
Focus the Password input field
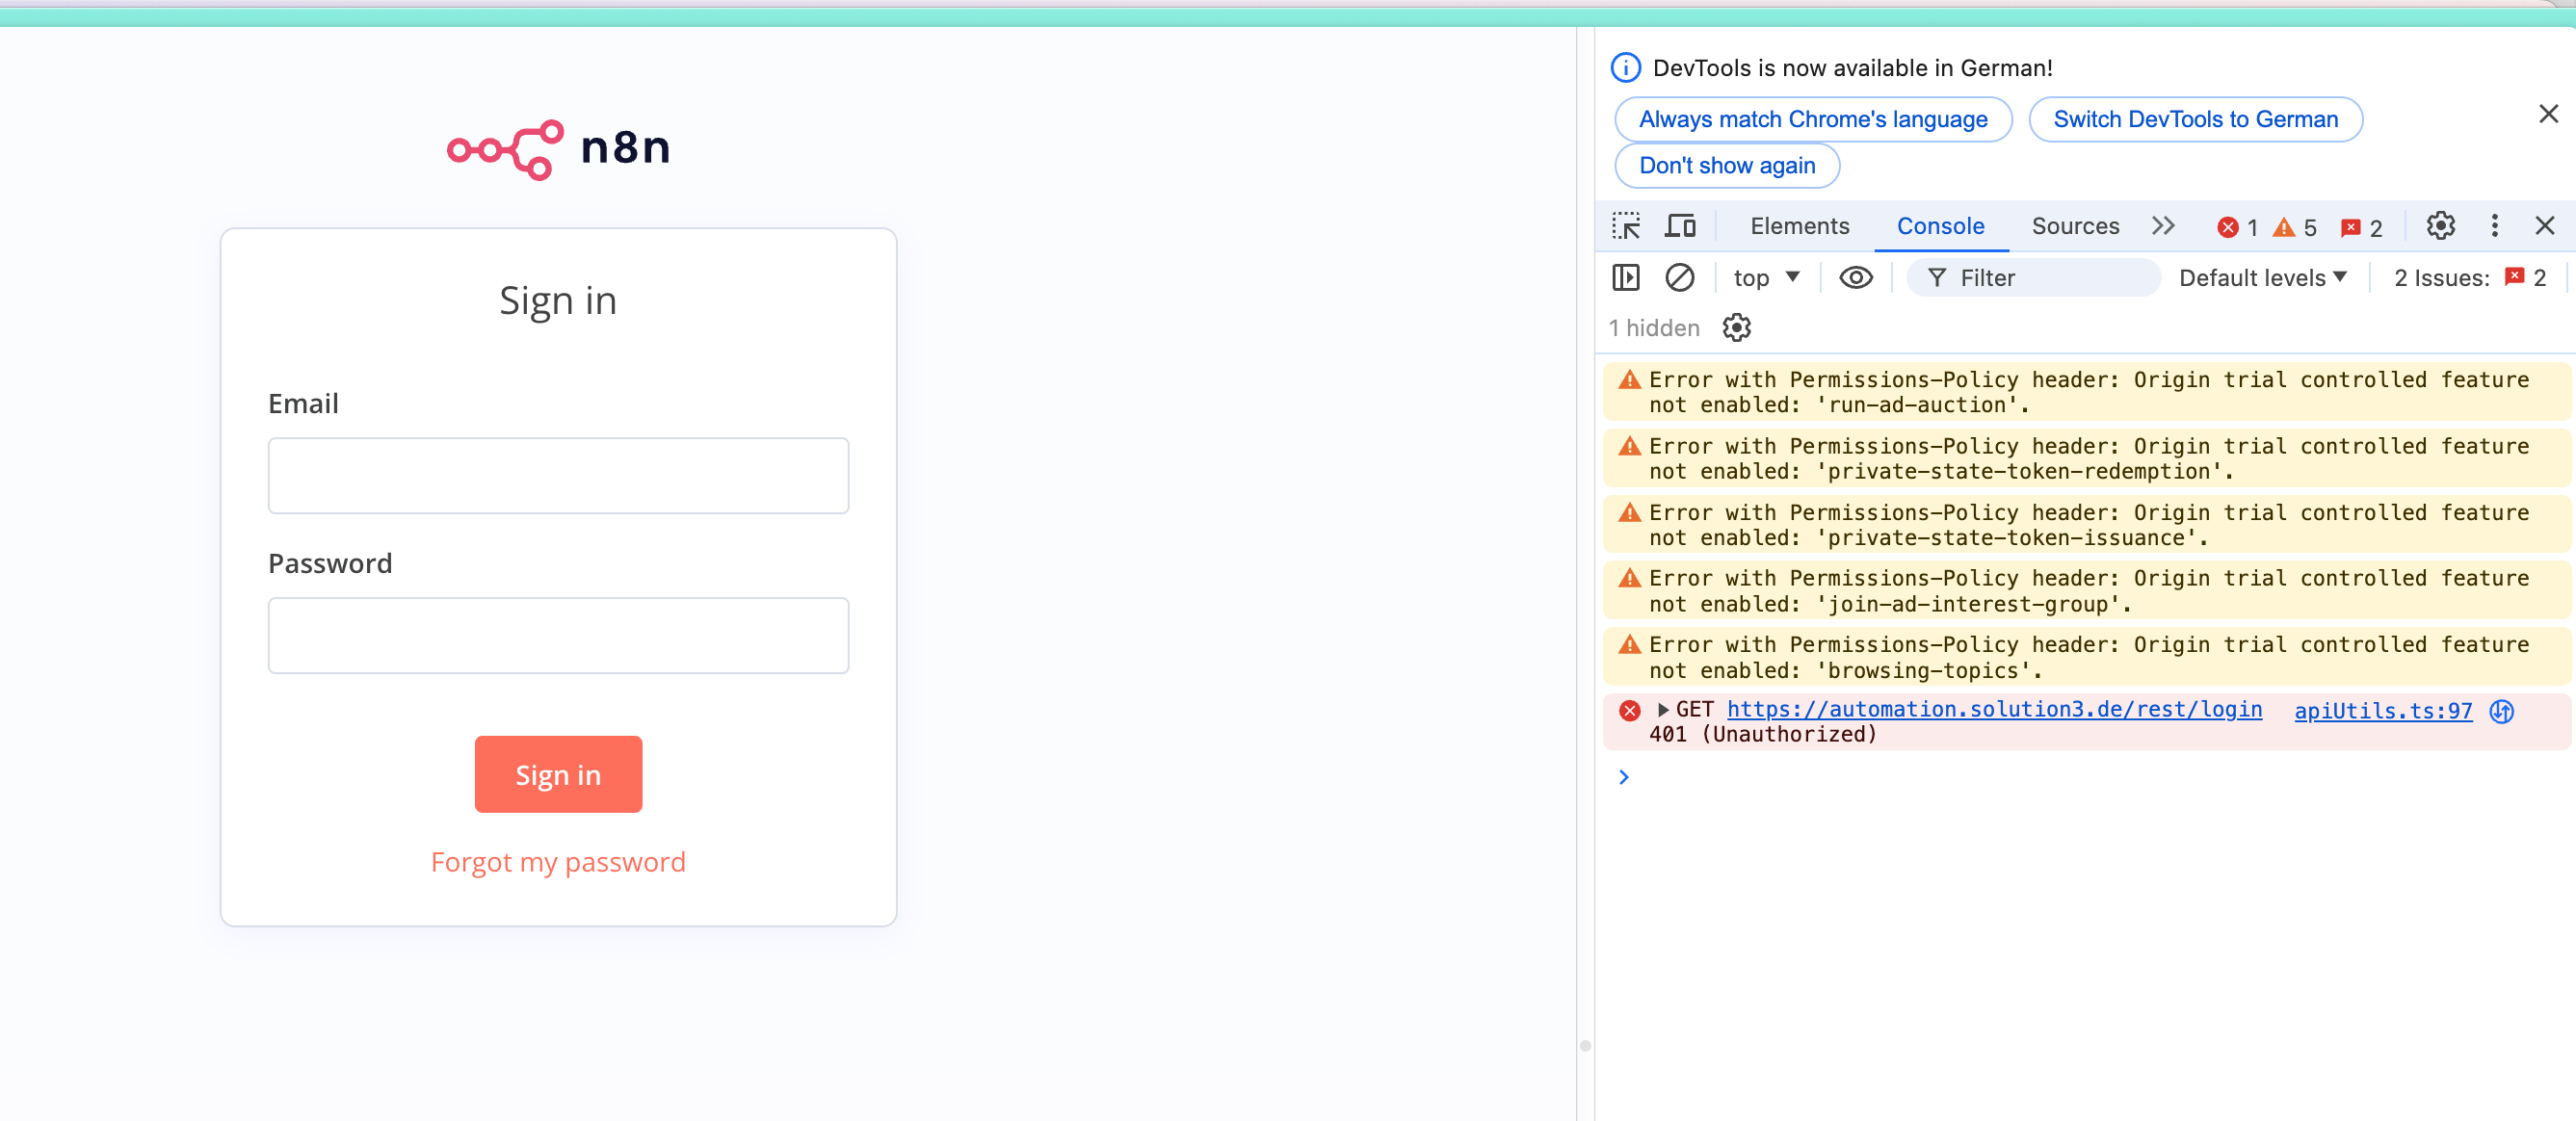point(558,636)
